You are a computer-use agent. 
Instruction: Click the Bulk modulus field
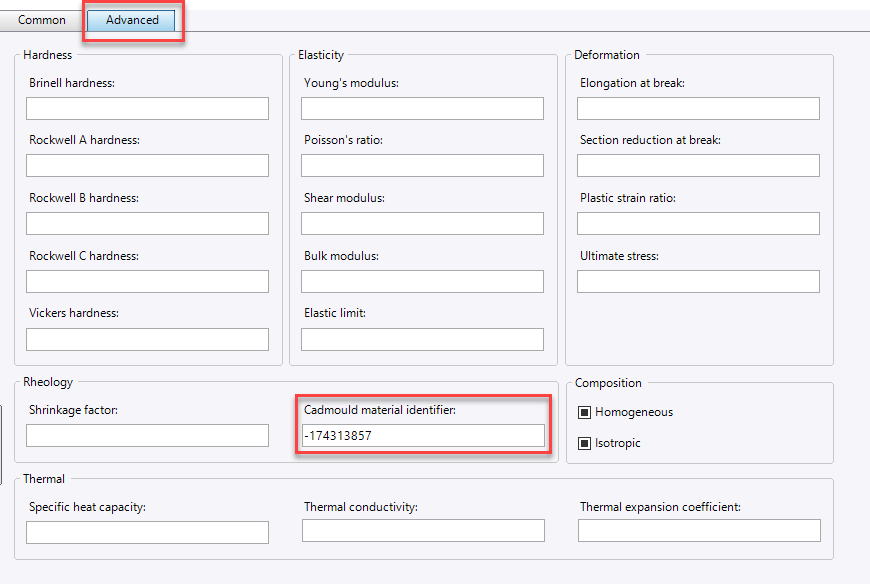click(422, 282)
